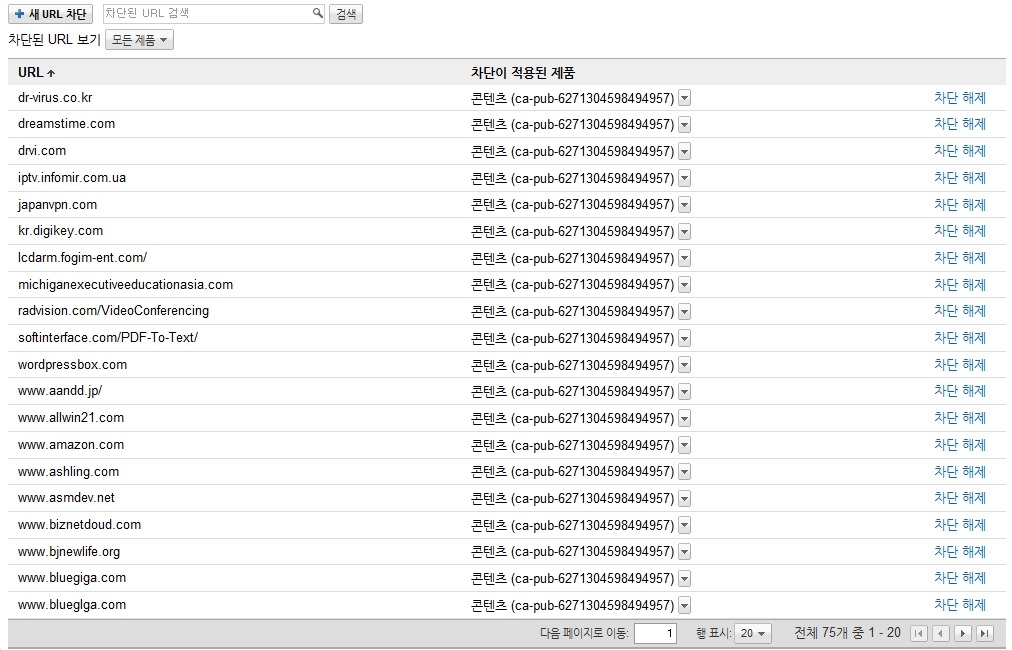Expand product dropdown for wordpressbox.com

click(685, 365)
